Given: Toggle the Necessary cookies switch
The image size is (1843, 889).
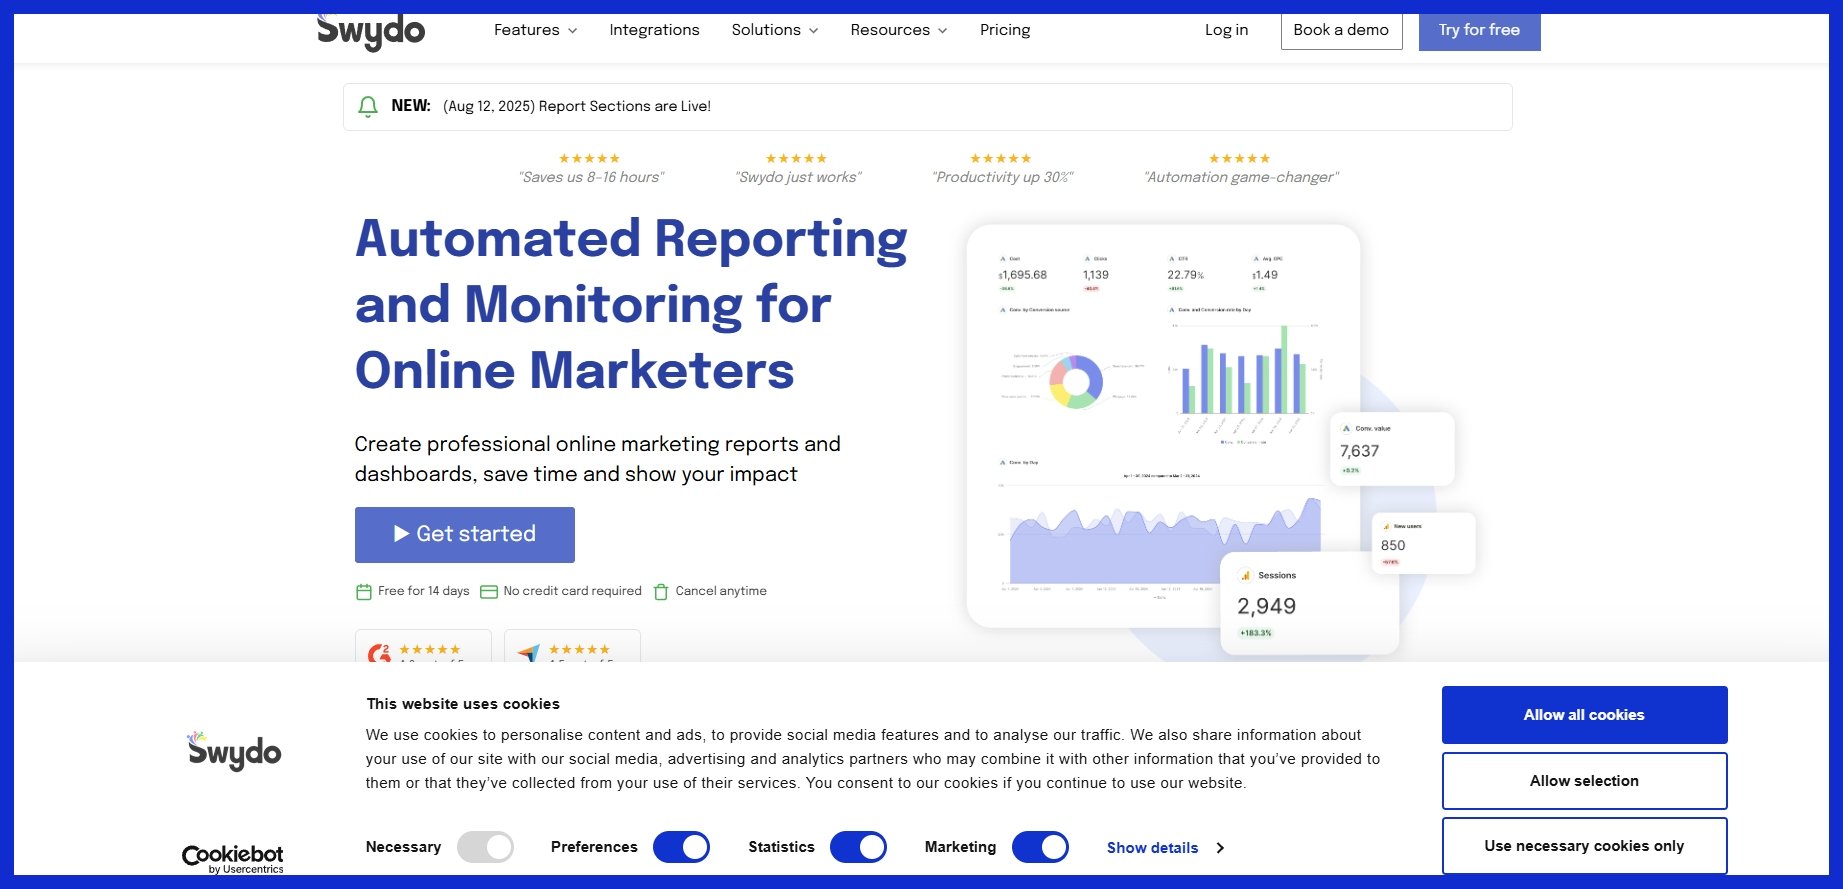Looking at the screenshot, I should click(x=485, y=847).
